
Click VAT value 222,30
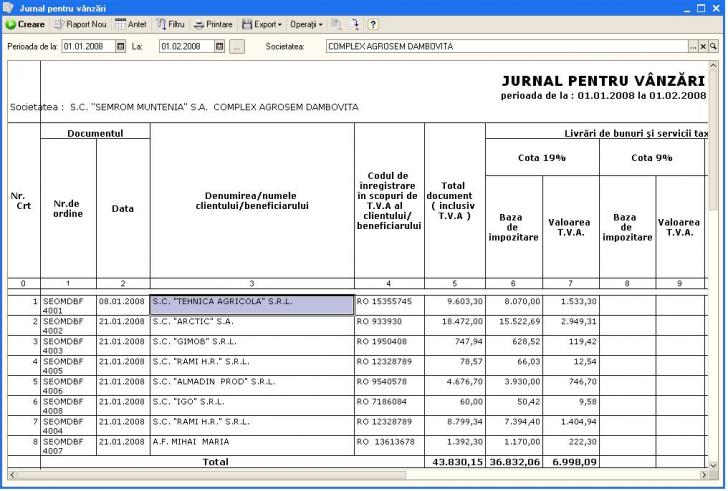[571, 446]
